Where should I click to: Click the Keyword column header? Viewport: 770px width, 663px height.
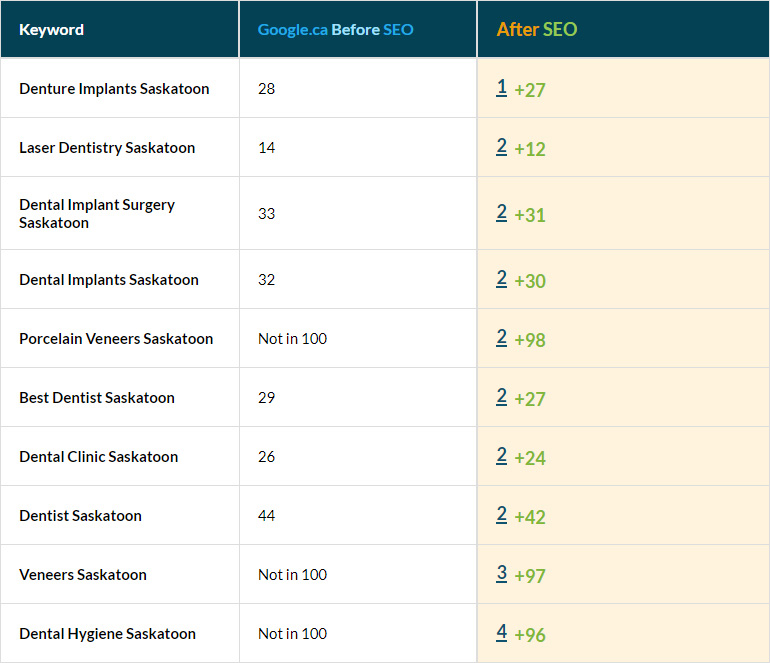51,29
